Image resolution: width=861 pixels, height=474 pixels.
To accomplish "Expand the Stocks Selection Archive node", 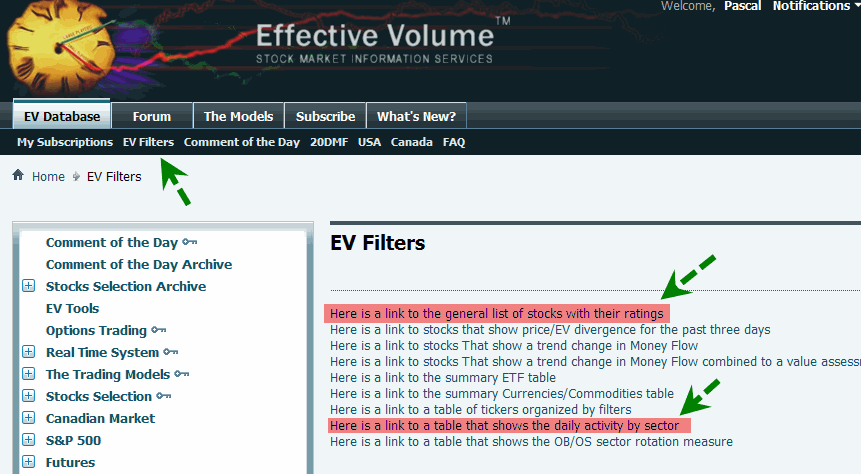I will click(29, 286).
